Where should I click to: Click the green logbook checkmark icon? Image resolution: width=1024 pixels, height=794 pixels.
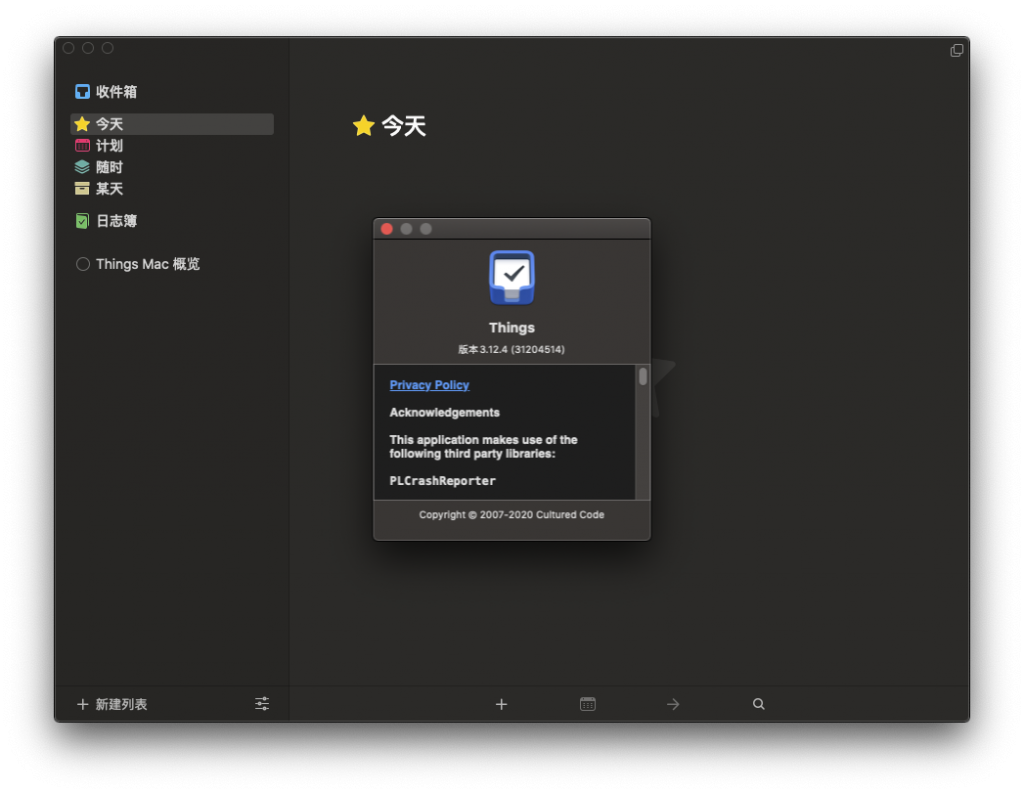[82, 221]
